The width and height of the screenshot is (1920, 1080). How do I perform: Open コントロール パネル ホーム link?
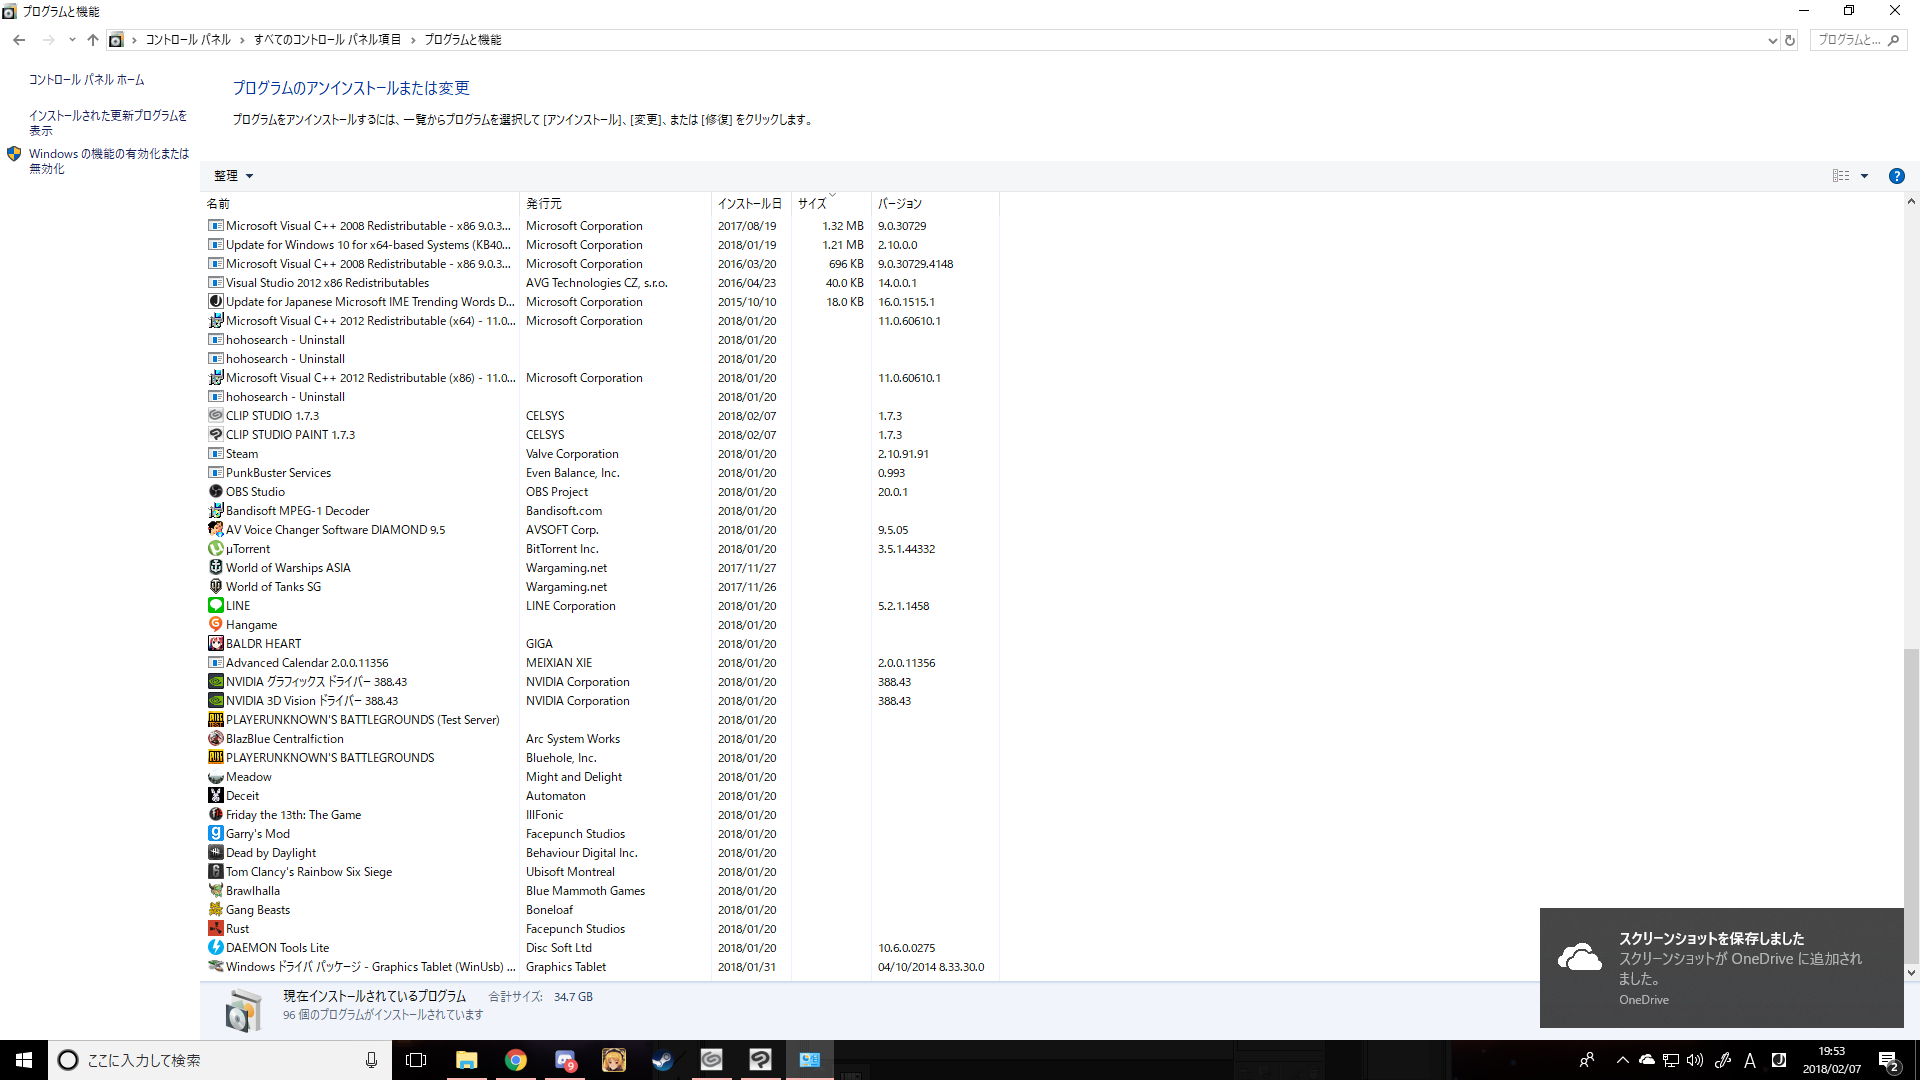(86, 80)
